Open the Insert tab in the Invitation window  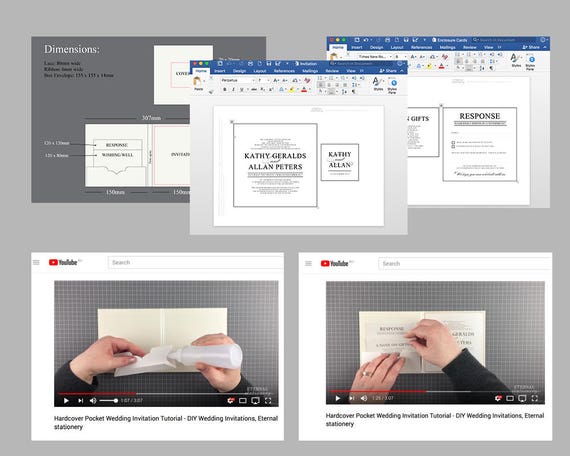(220, 71)
